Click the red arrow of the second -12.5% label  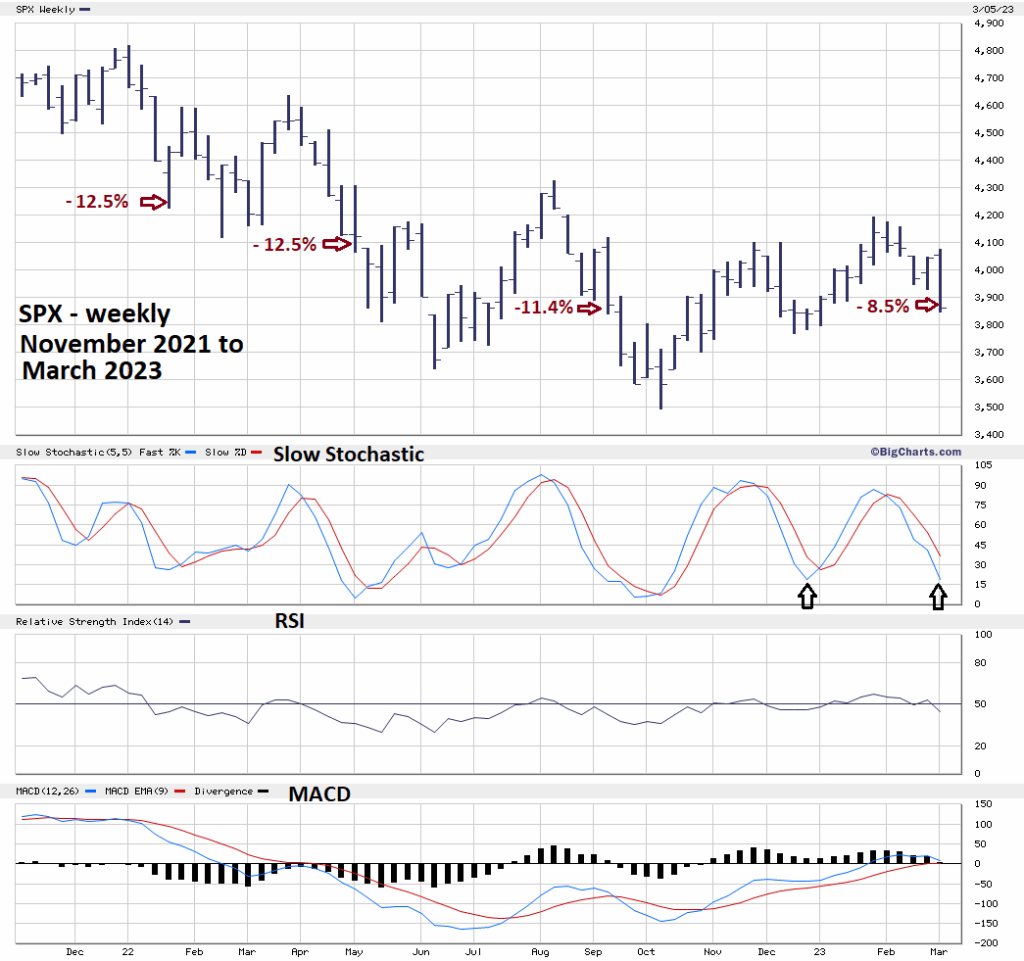click(x=337, y=243)
